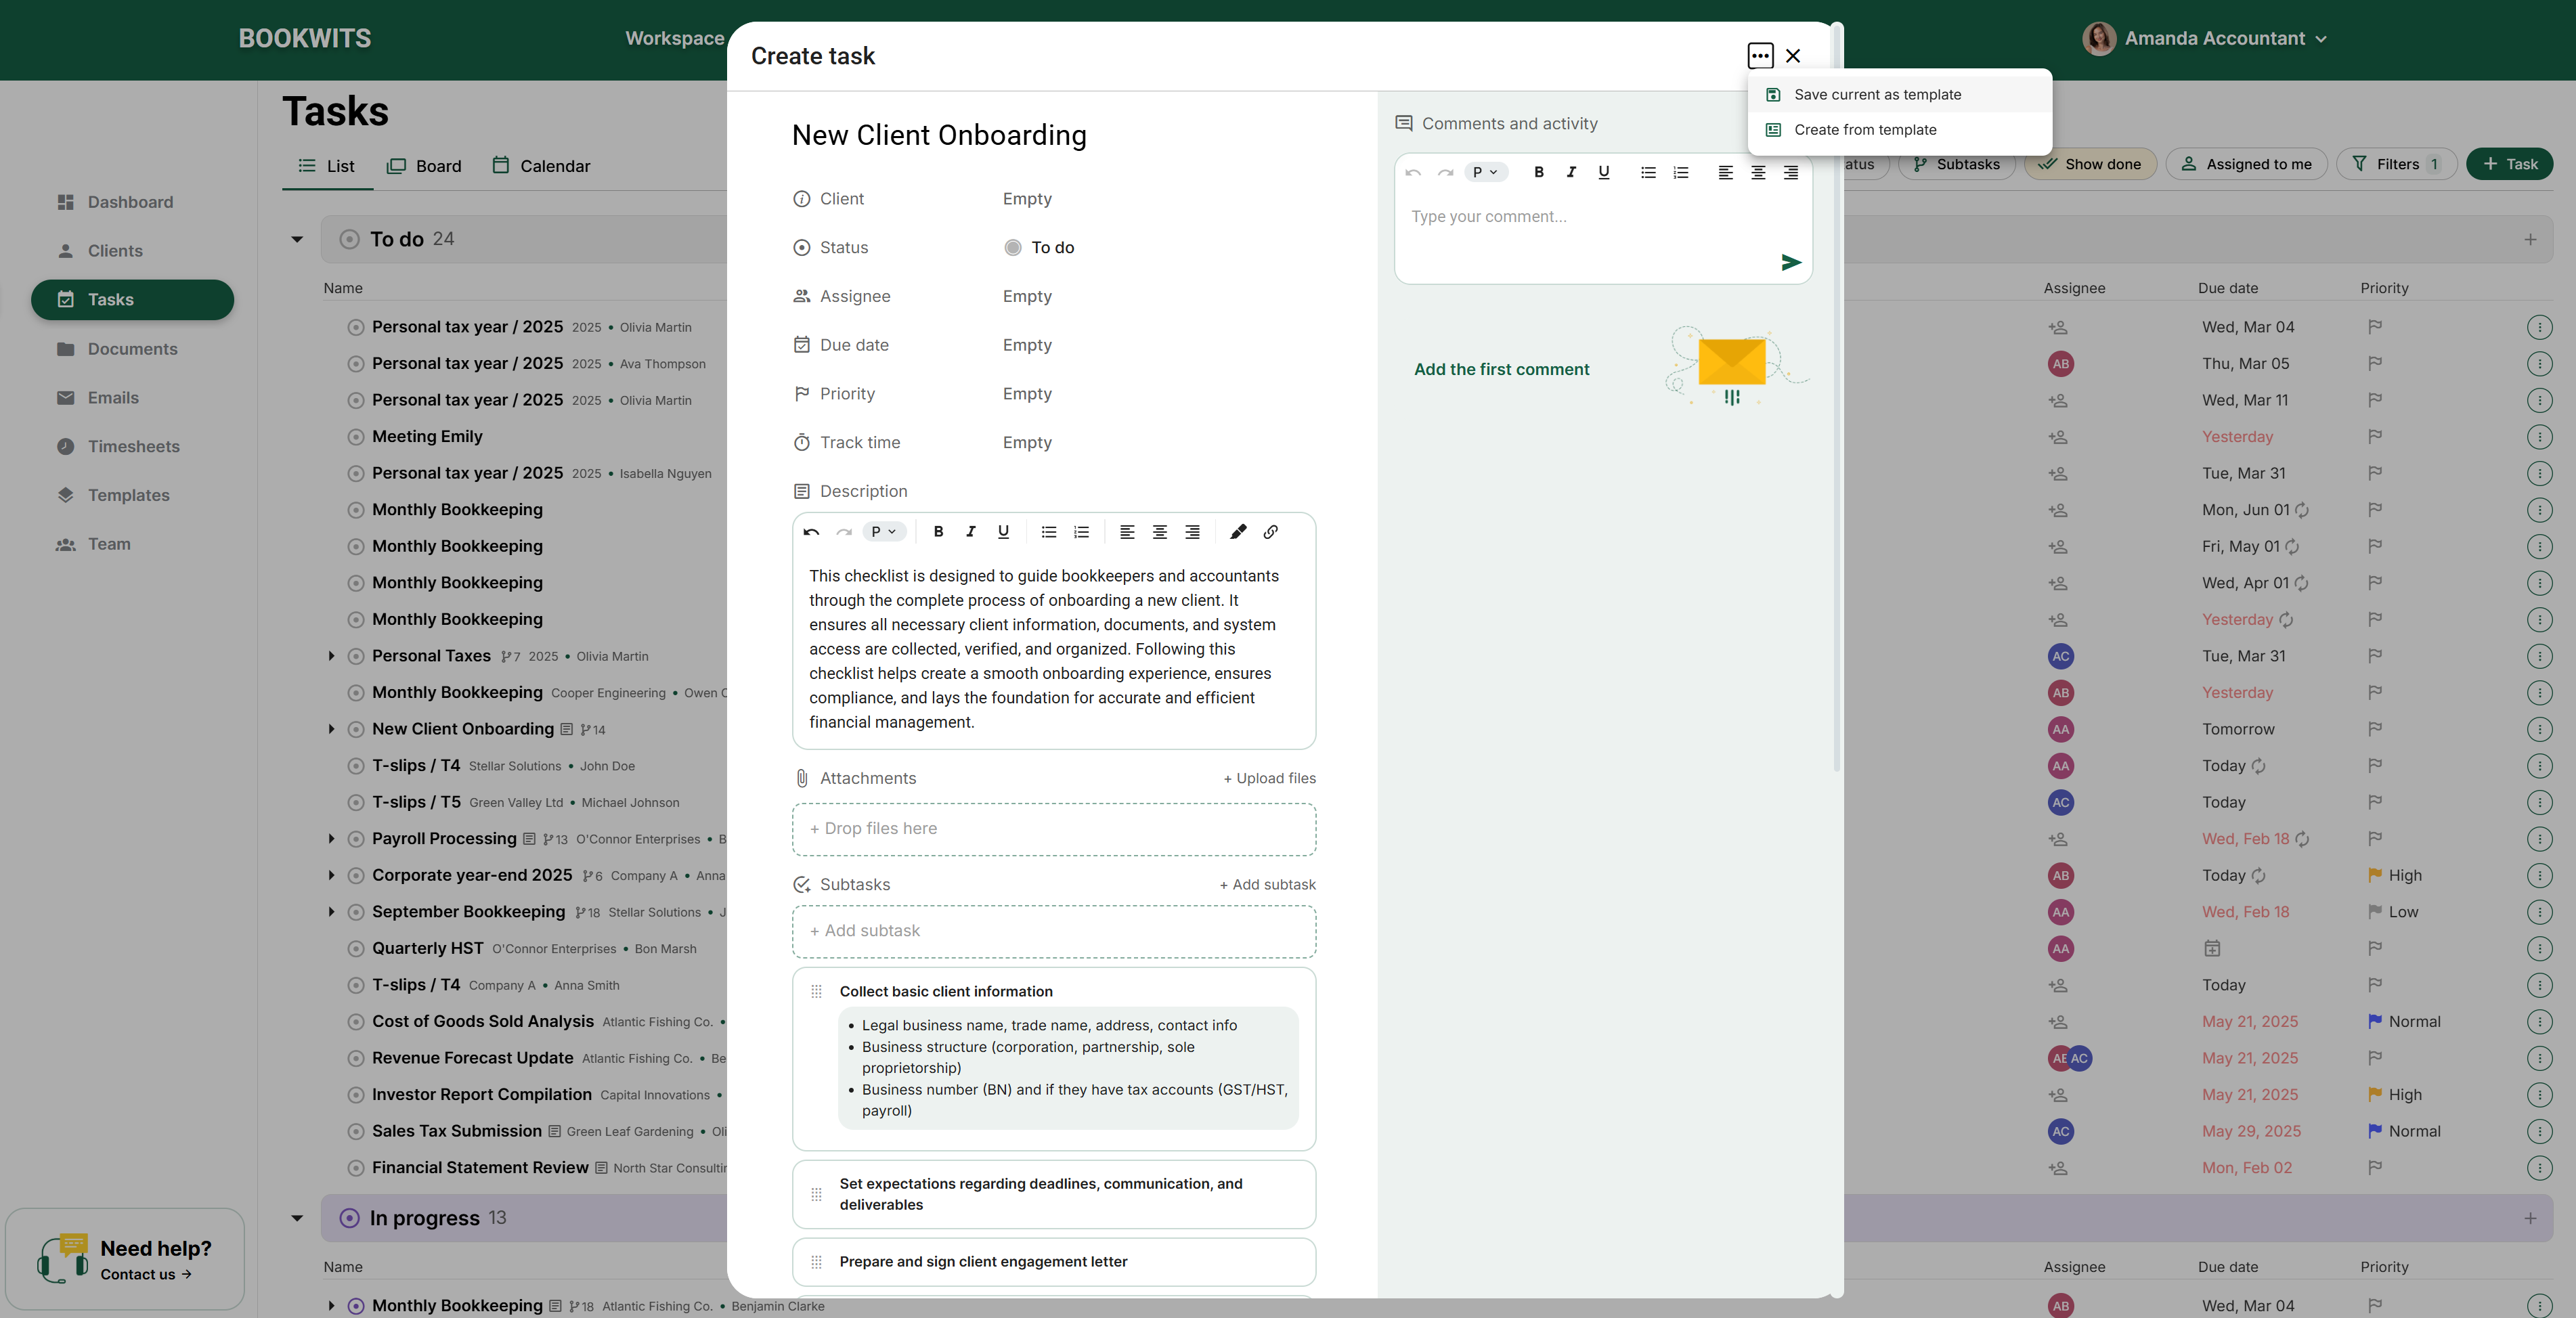2576x1318 pixels.
Task: Toggle the Show done filter
Action: tap(2090, 164)
